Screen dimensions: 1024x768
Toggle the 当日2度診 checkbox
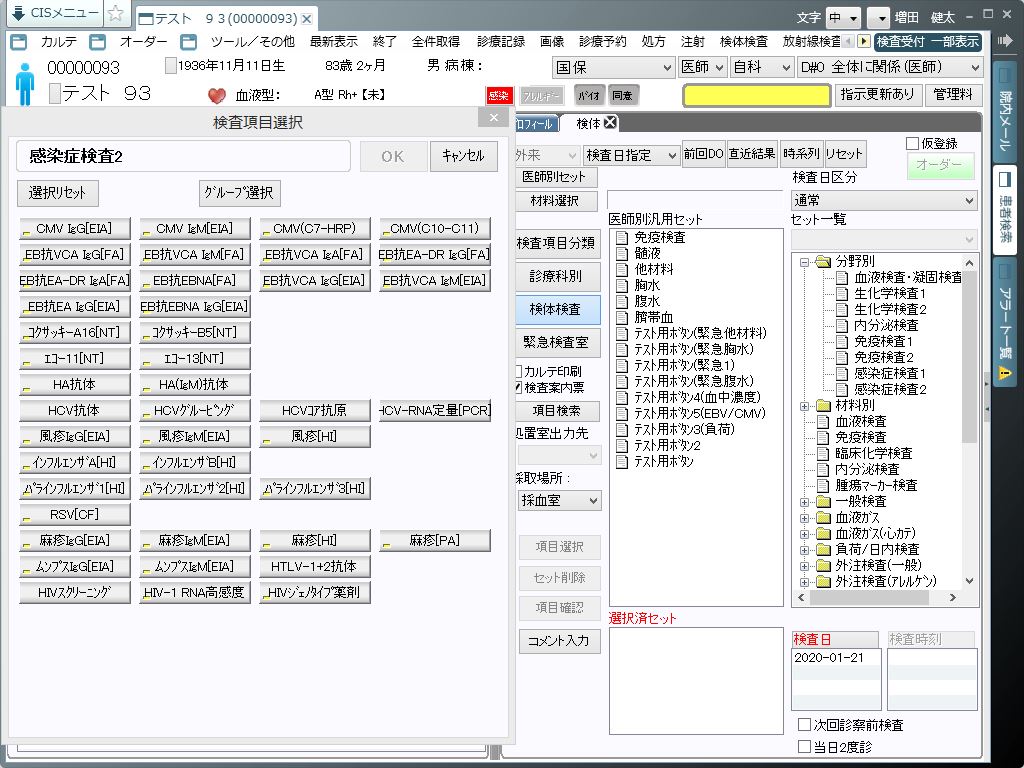click(803, 746)
